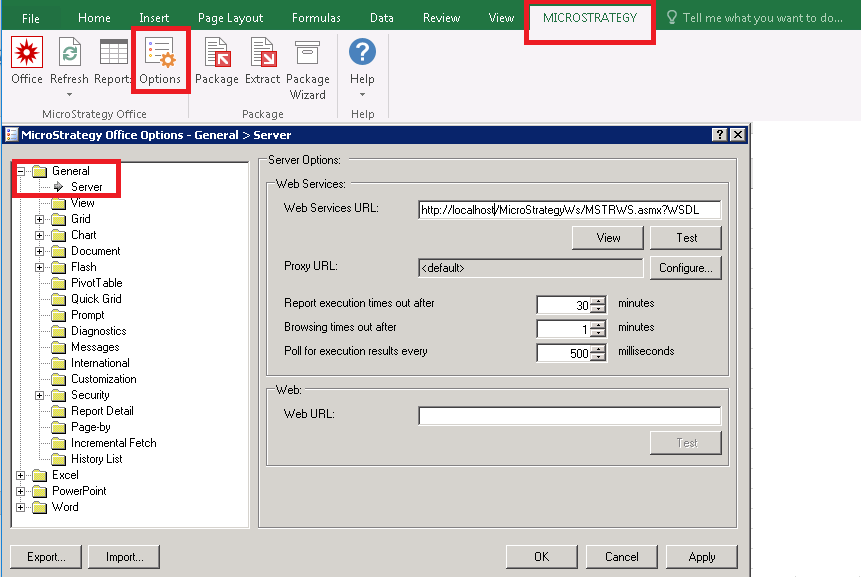Click the Configure button for Proxy URL
861x577 pixels.
coord(685,267)
